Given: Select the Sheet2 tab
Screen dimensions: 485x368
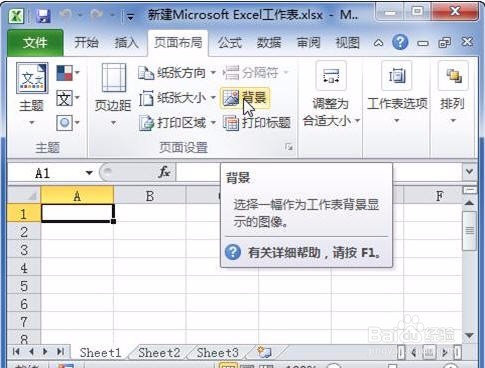Looking at the screenshot, I should [159, 352].
